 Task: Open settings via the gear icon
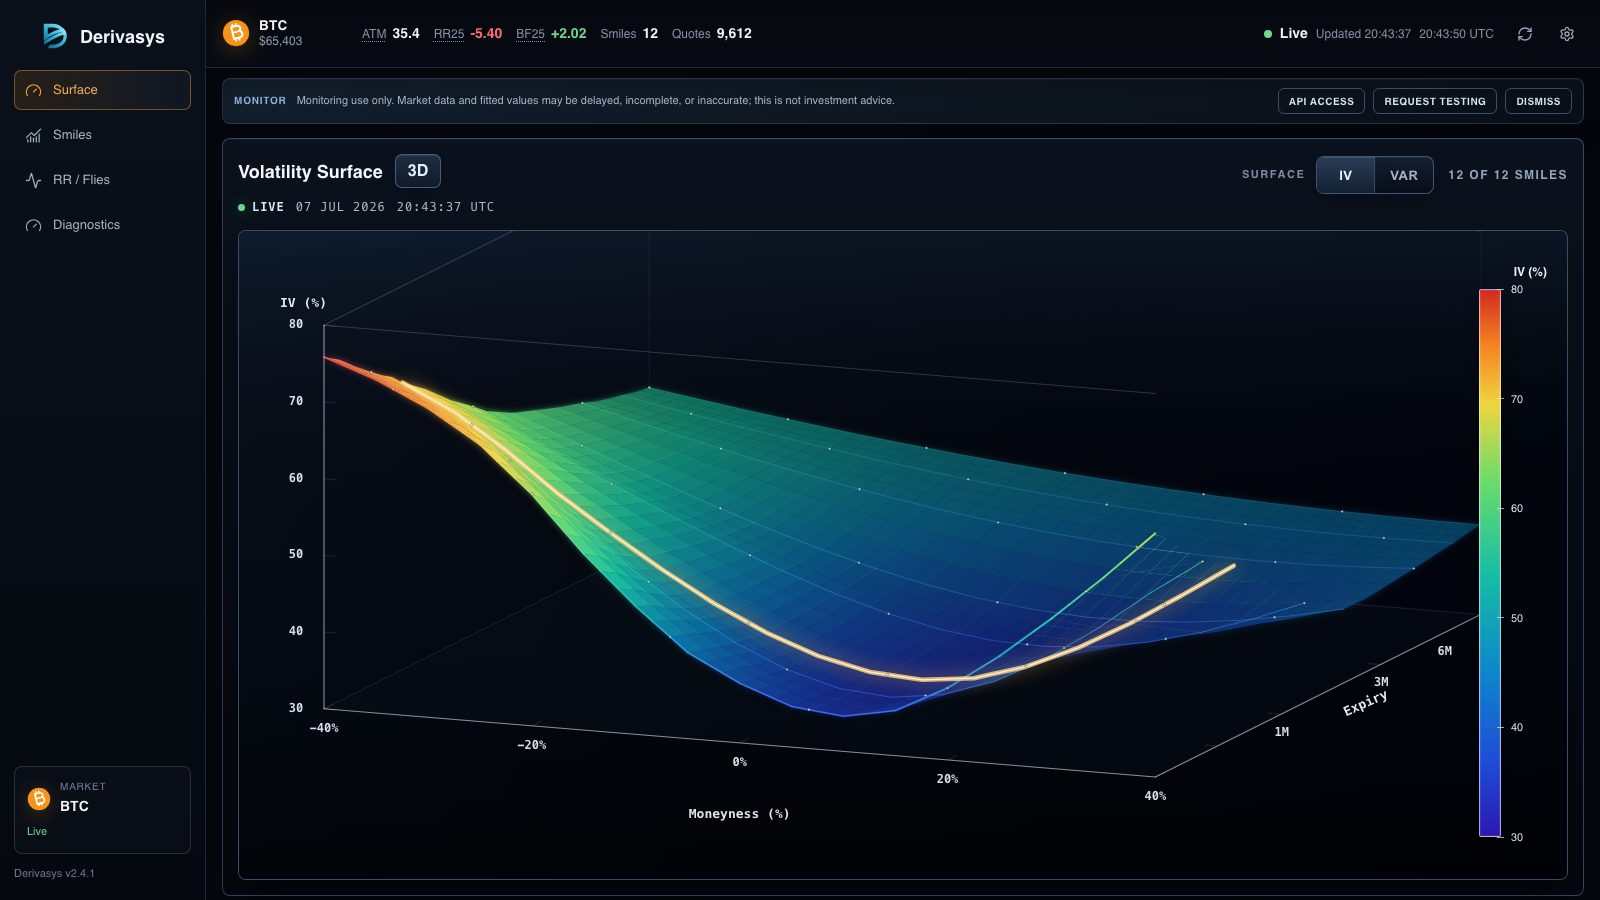click(x=1567, y=34)
